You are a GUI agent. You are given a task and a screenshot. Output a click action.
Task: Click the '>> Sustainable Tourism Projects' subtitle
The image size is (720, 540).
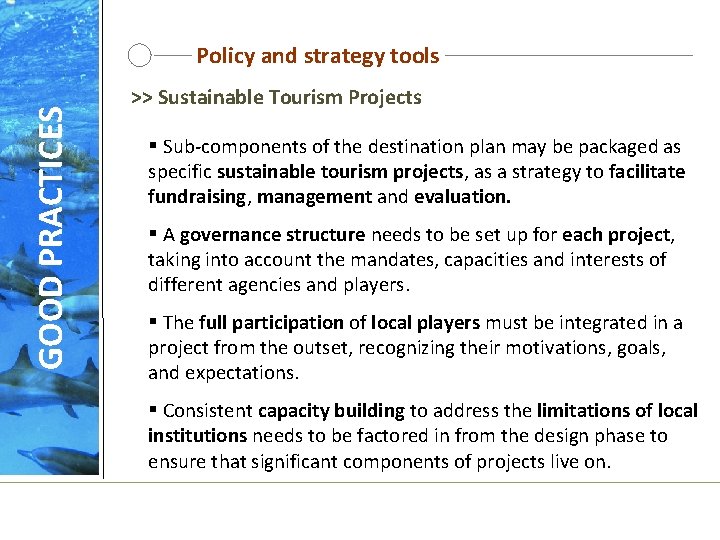(x=276, y=97)
